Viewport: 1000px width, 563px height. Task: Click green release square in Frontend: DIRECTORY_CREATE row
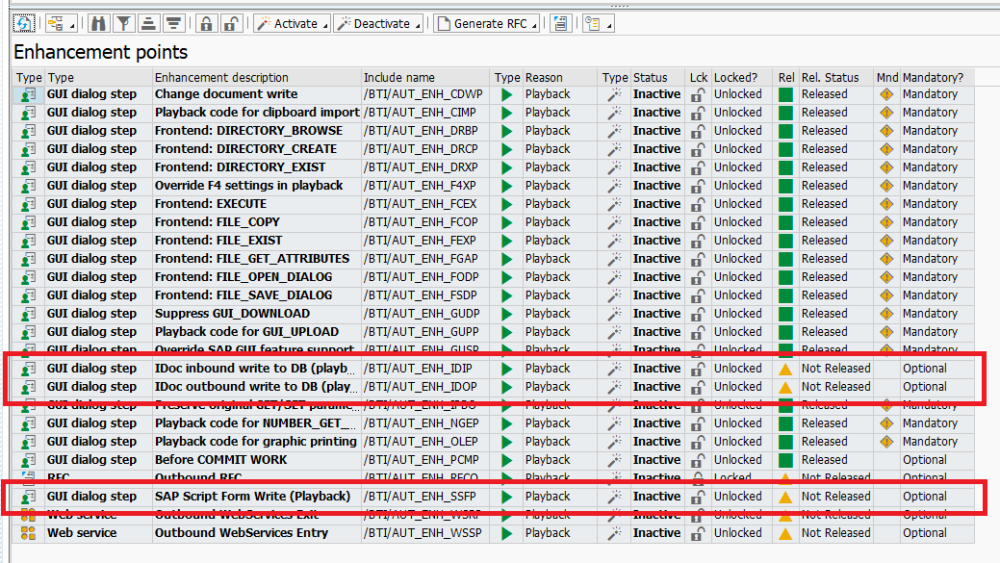[786, 149]
